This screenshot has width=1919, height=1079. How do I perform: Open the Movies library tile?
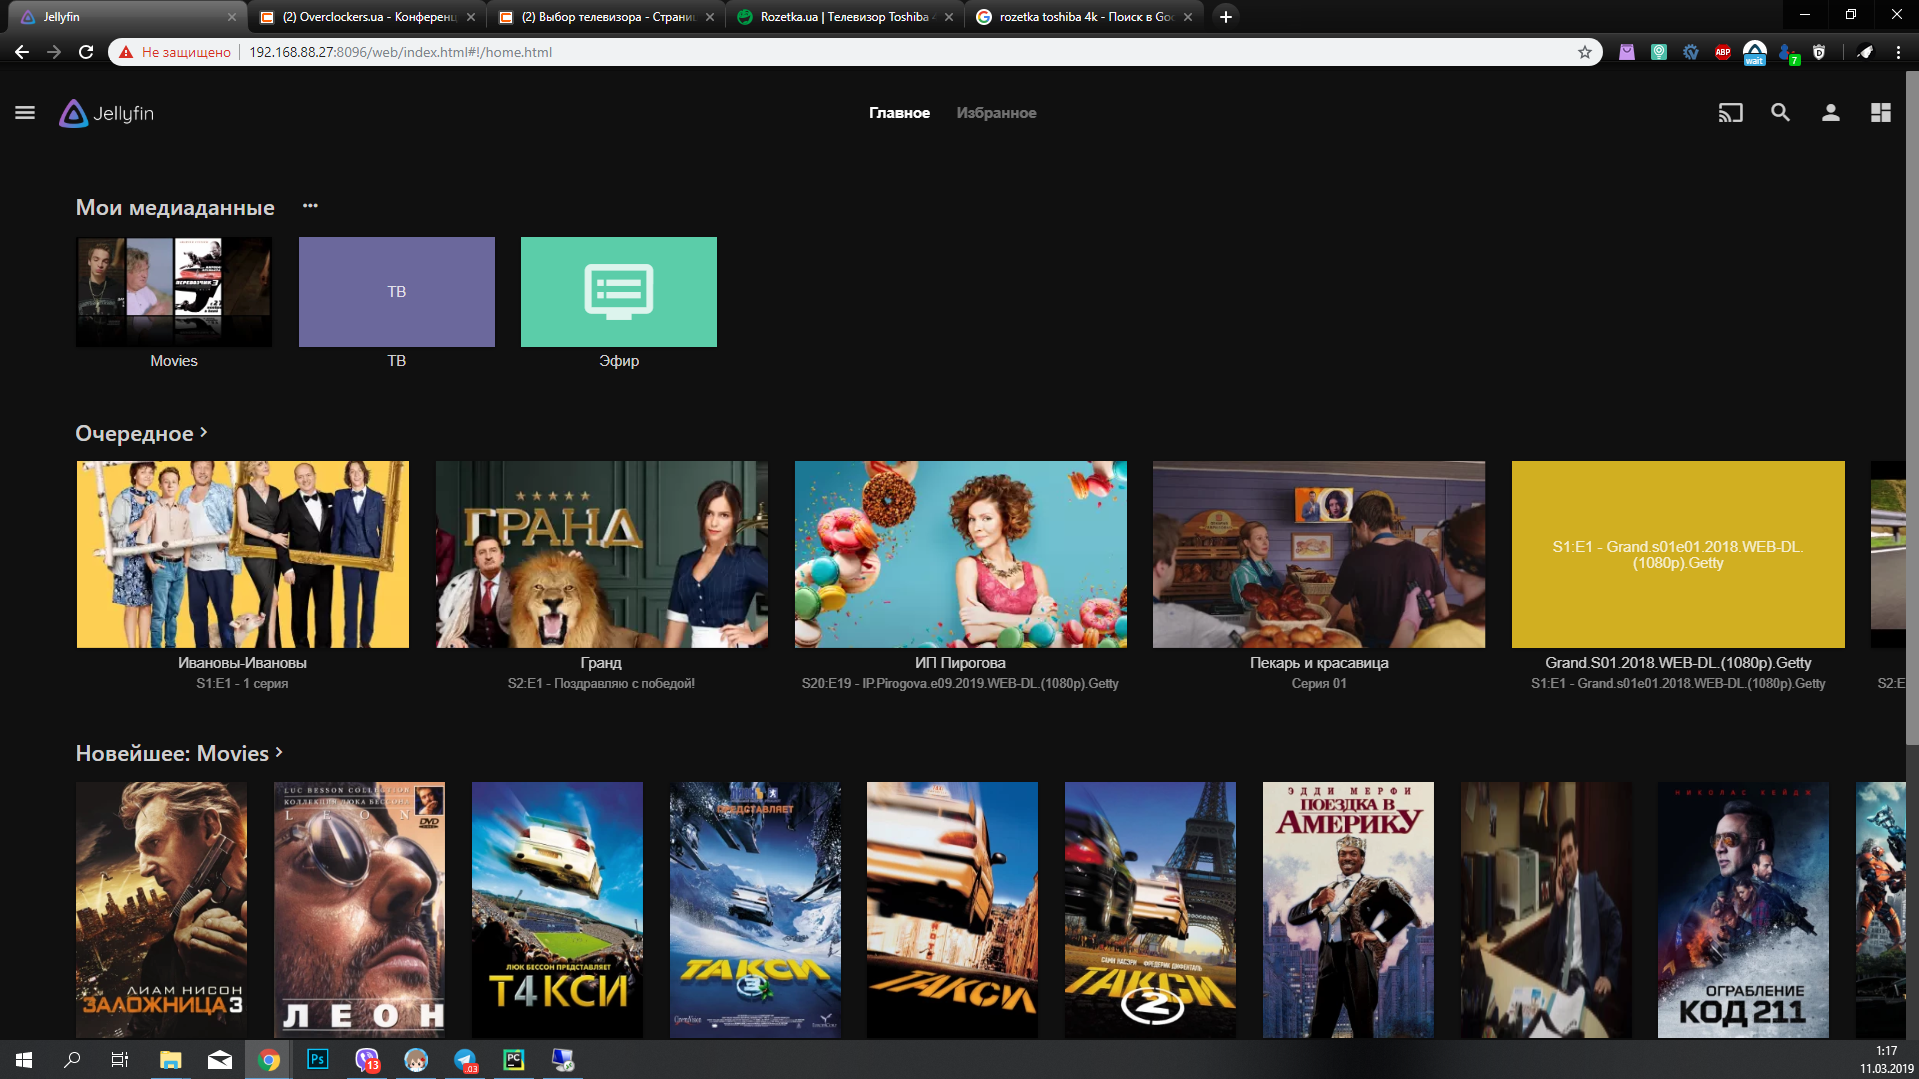click(x=174, y=292)
